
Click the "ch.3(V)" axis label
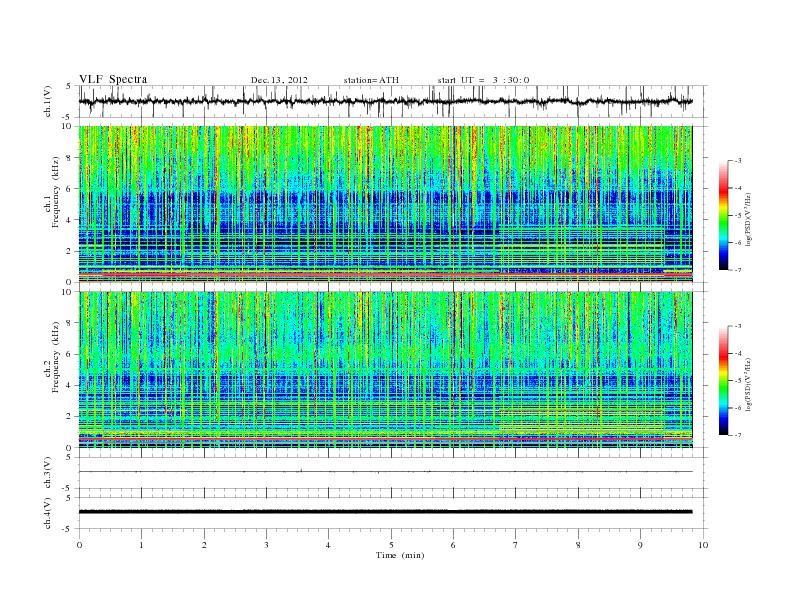click(48, 473)
